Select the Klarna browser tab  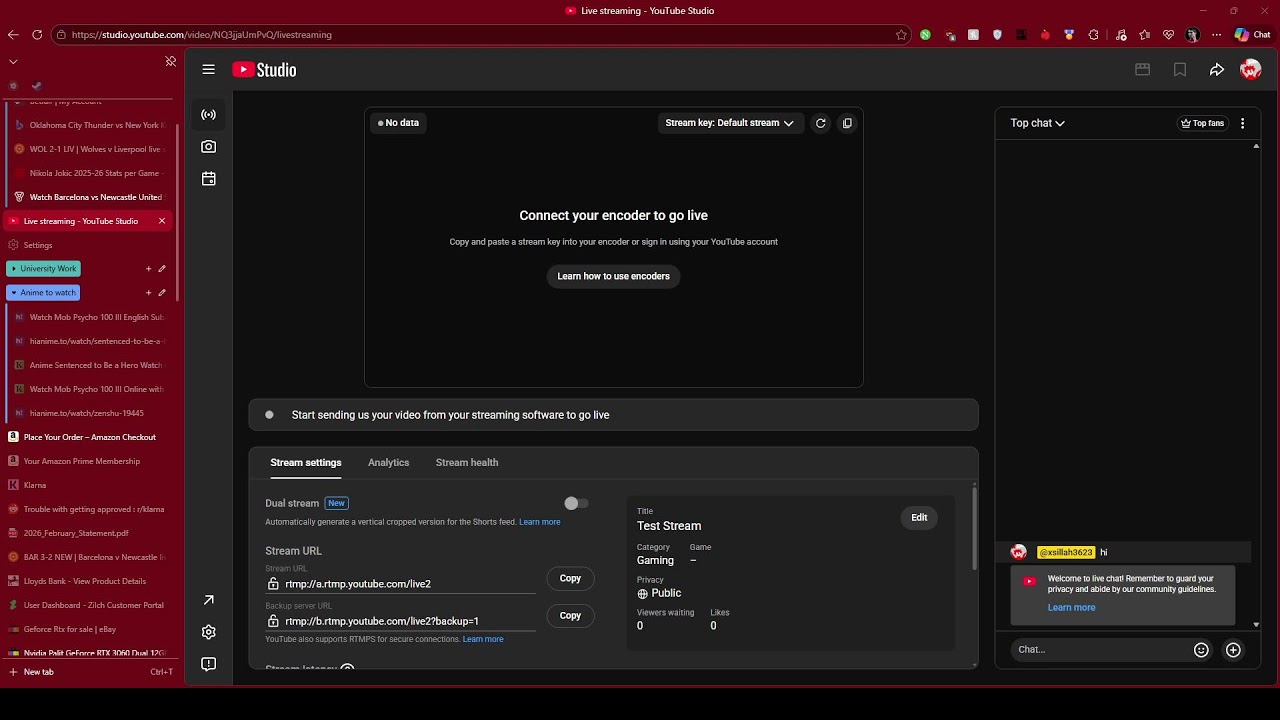coord(90,485)
